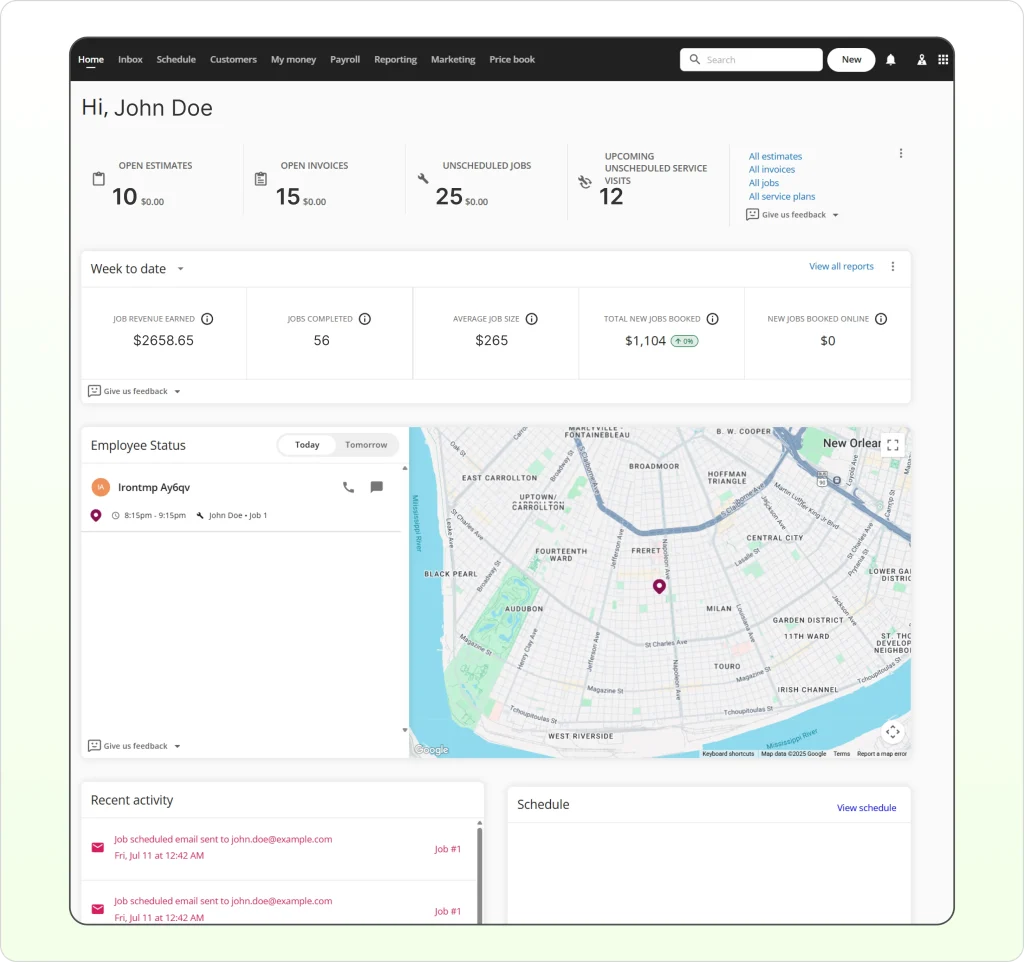Image resolution: width=1024 pixels, height=962 pixels.
Task: Toggle fullscreen view on the map
Action: 893,445
